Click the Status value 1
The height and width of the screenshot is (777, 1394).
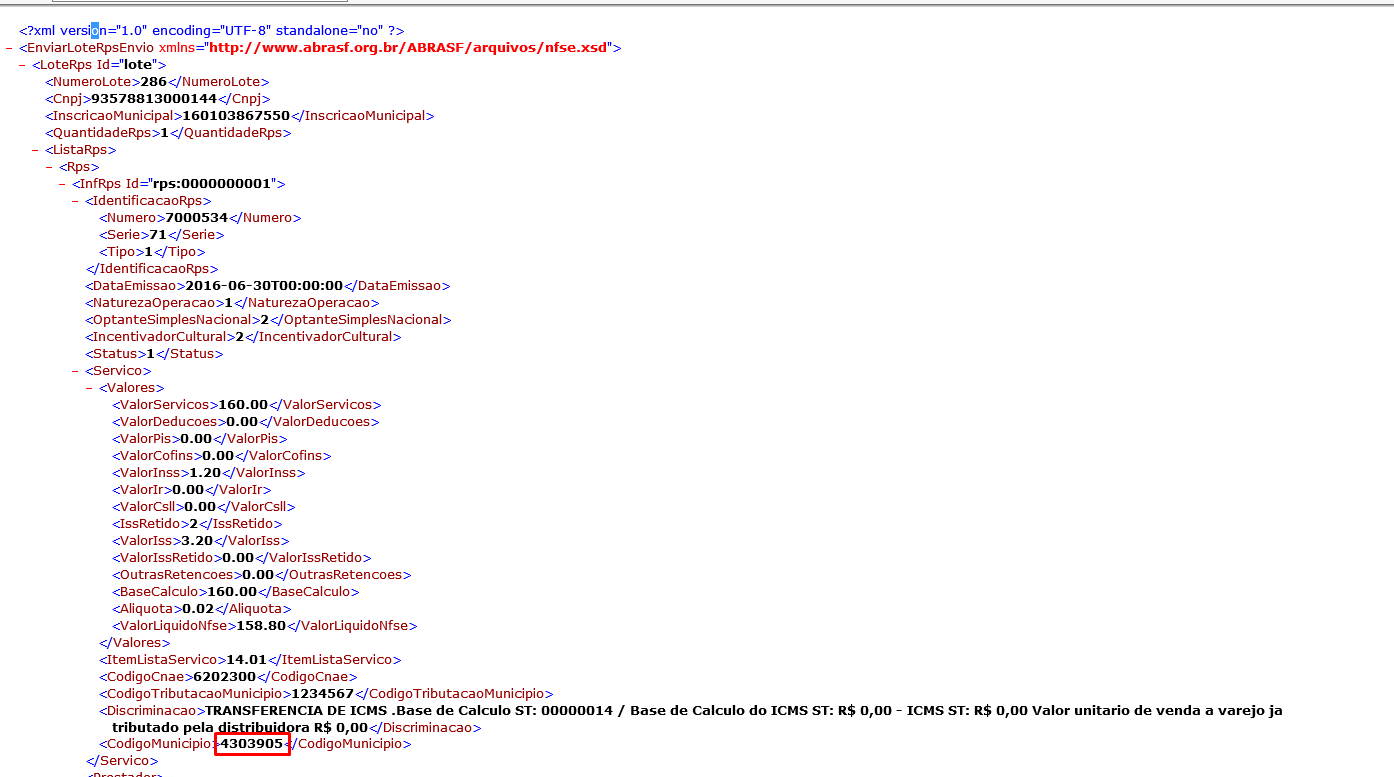coord(151,354)
